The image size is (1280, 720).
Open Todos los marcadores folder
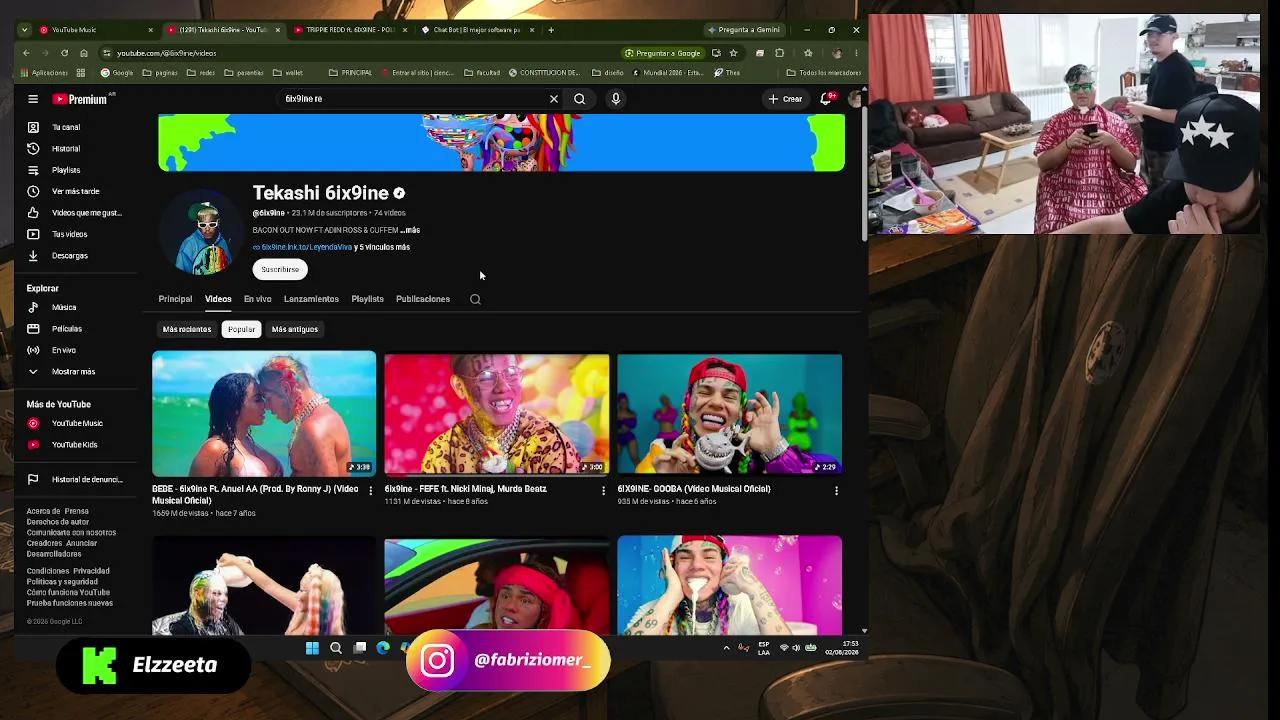tap(823, 73)
